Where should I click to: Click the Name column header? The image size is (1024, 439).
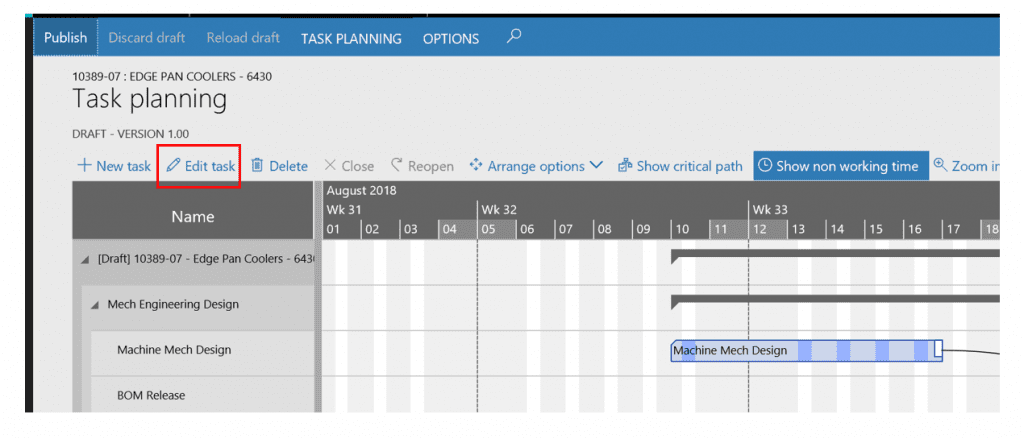(193, 217)
